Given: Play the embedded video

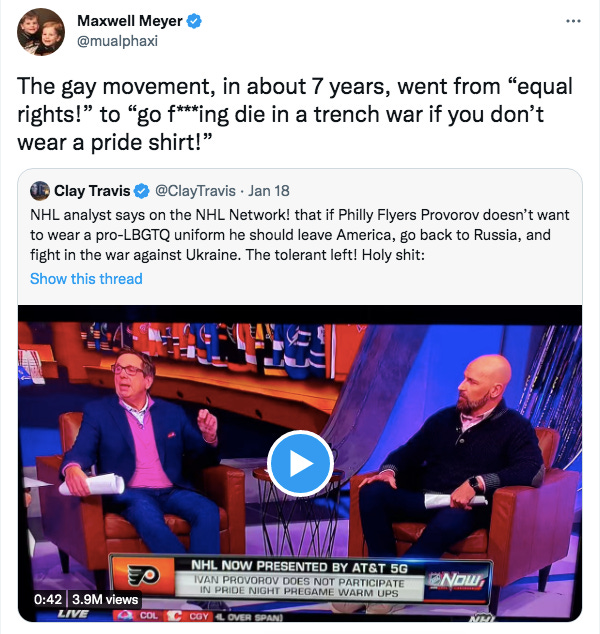Looking at the screenshot, I should pyautogui.click(x=300, y=463).
